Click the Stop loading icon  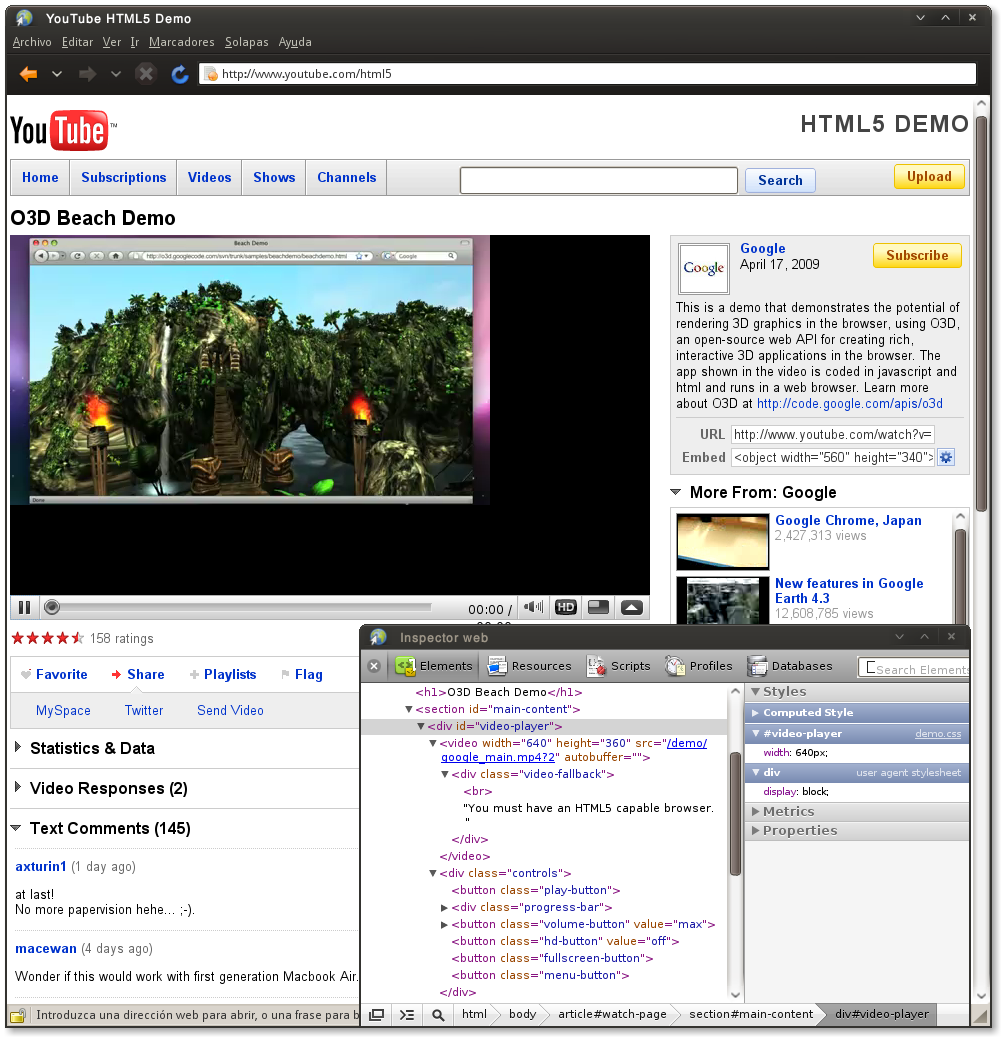(145, 73)
